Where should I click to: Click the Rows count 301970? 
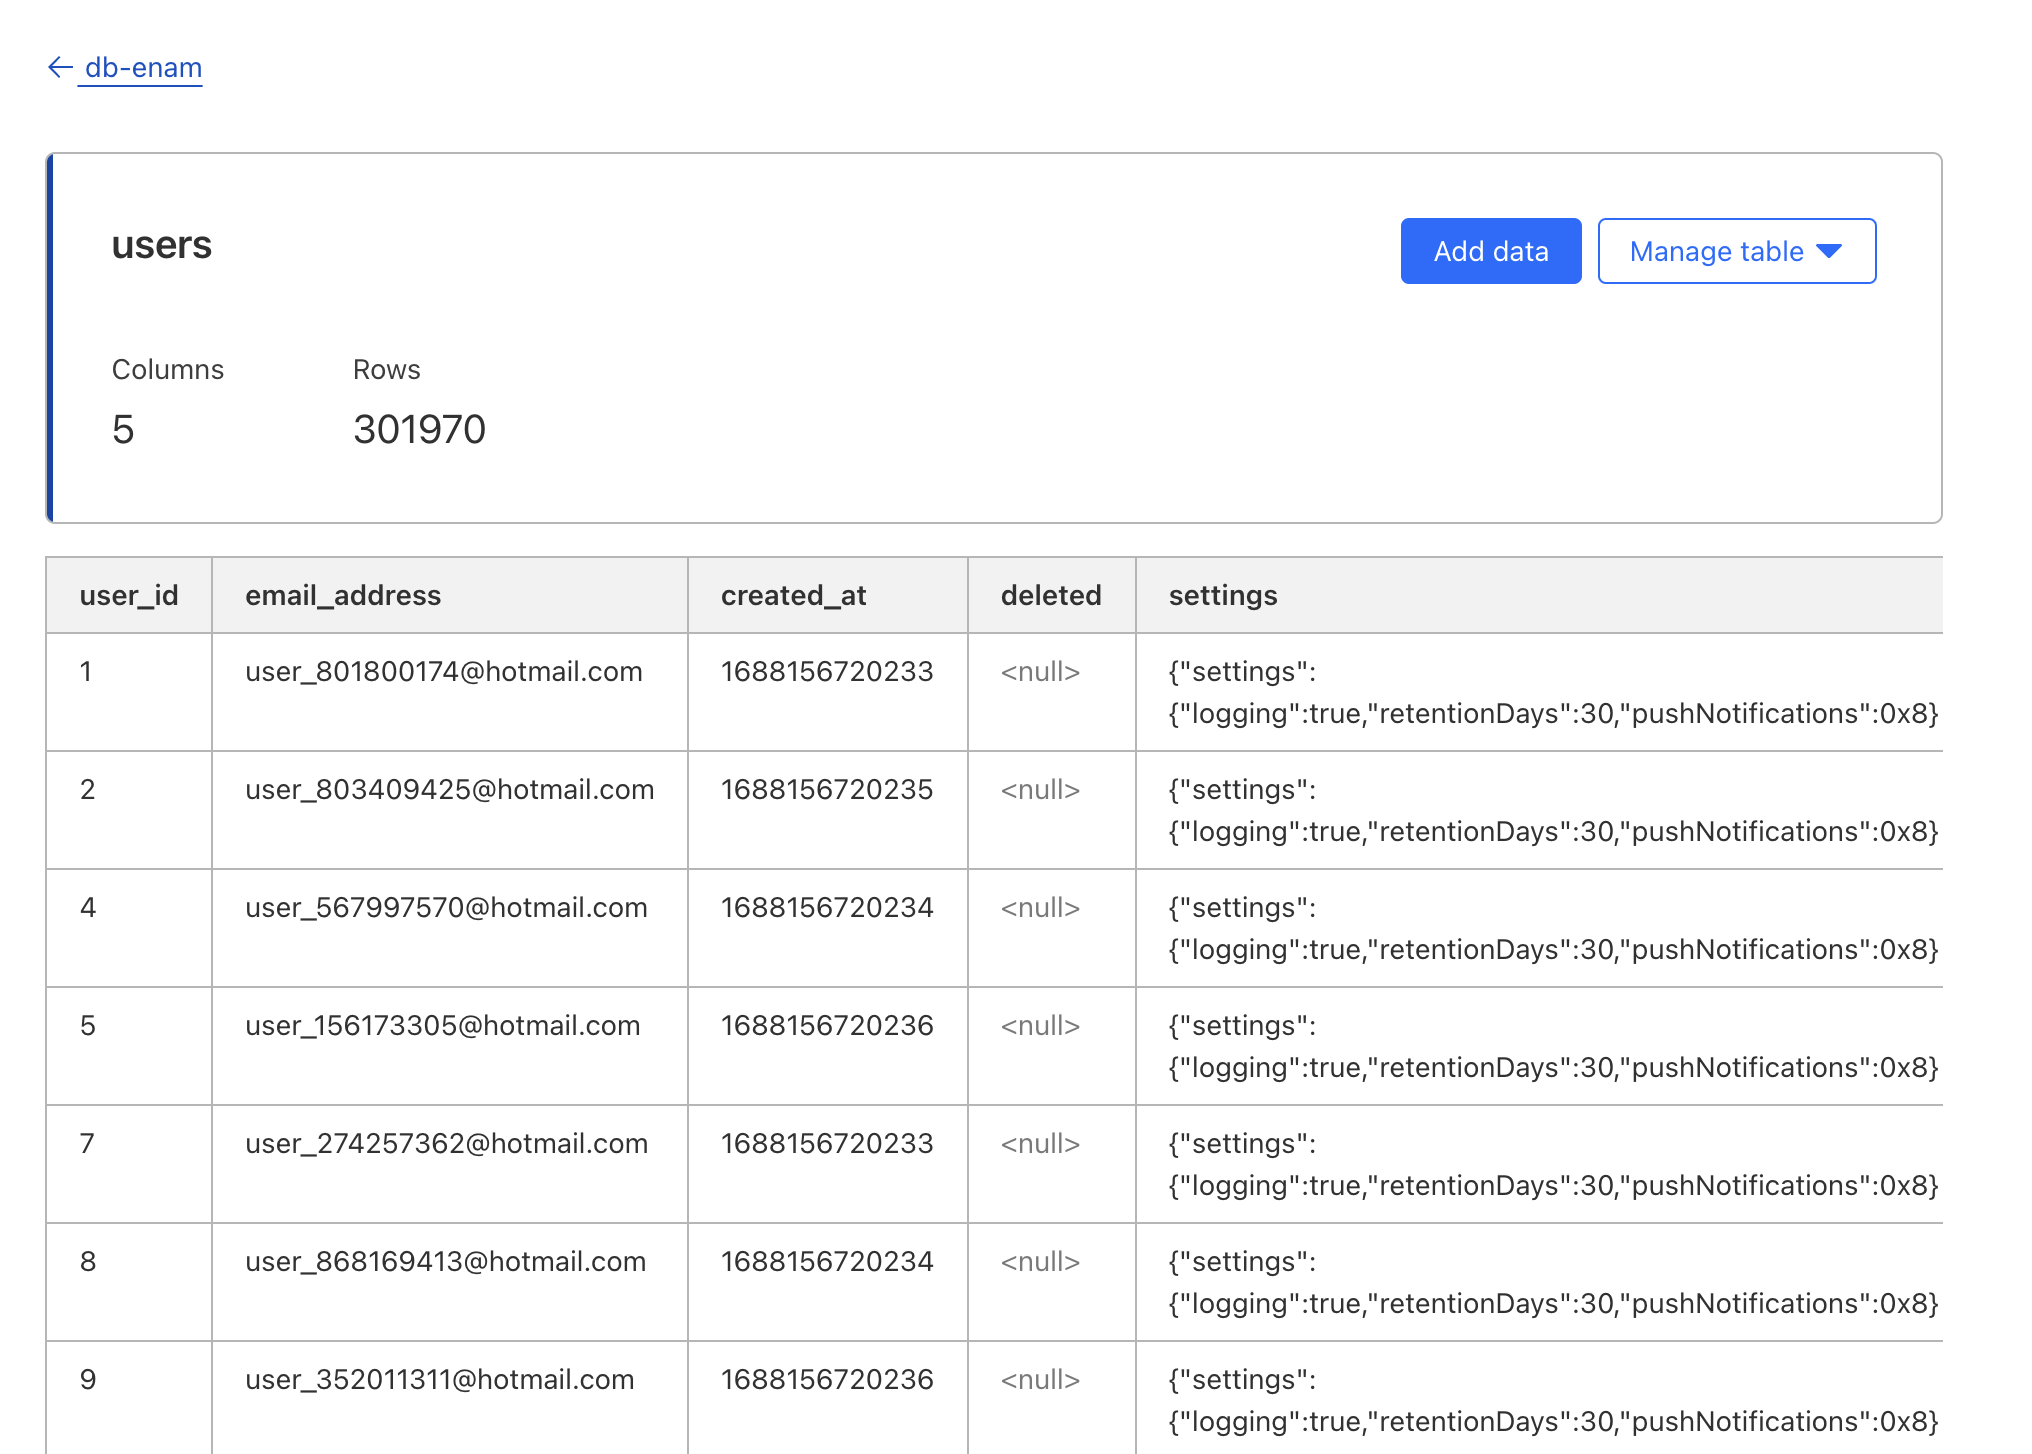419,429
